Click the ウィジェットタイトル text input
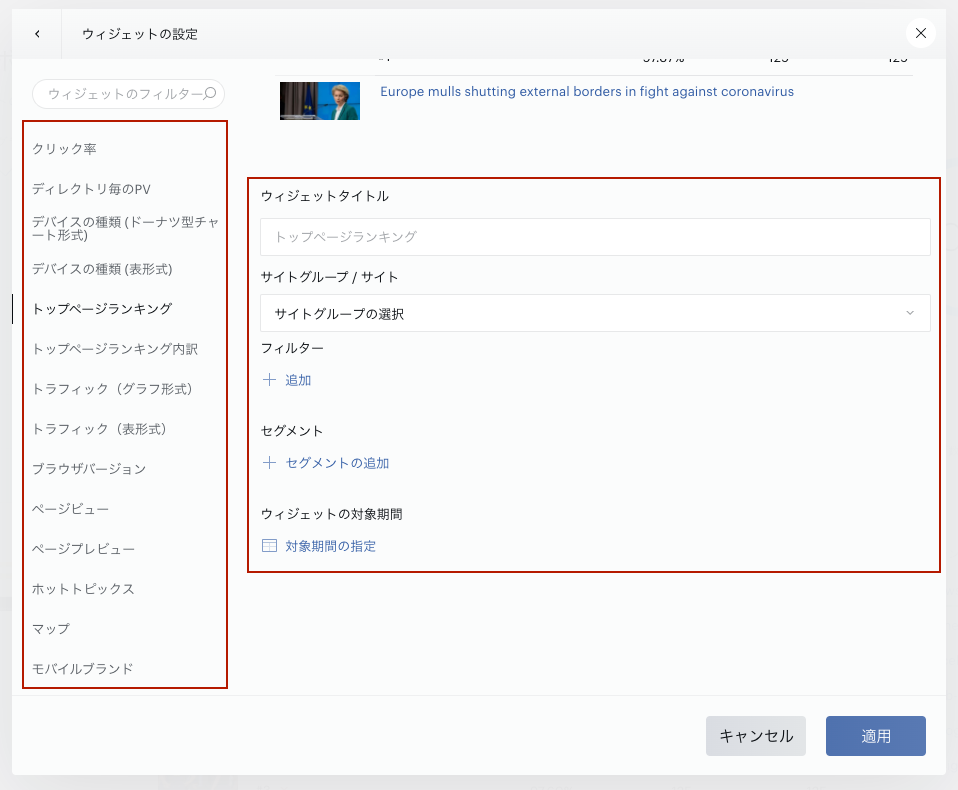Image resolution: width=958 pixels, height=790 pixels. (595, 237)
